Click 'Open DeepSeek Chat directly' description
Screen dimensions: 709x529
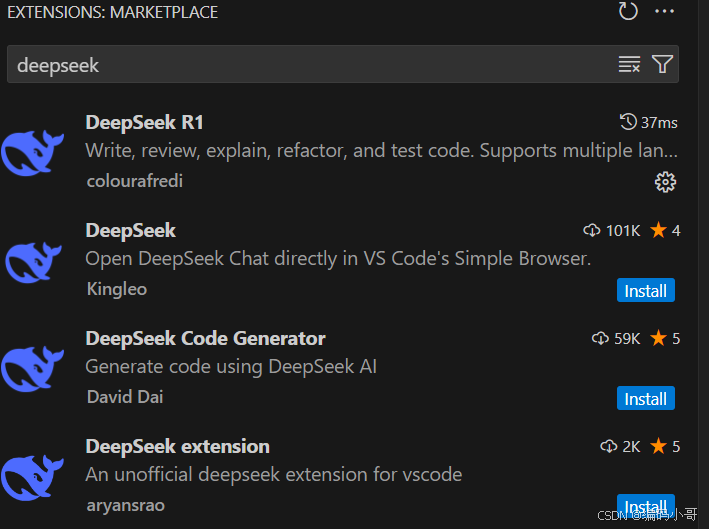tap(338, 259)
